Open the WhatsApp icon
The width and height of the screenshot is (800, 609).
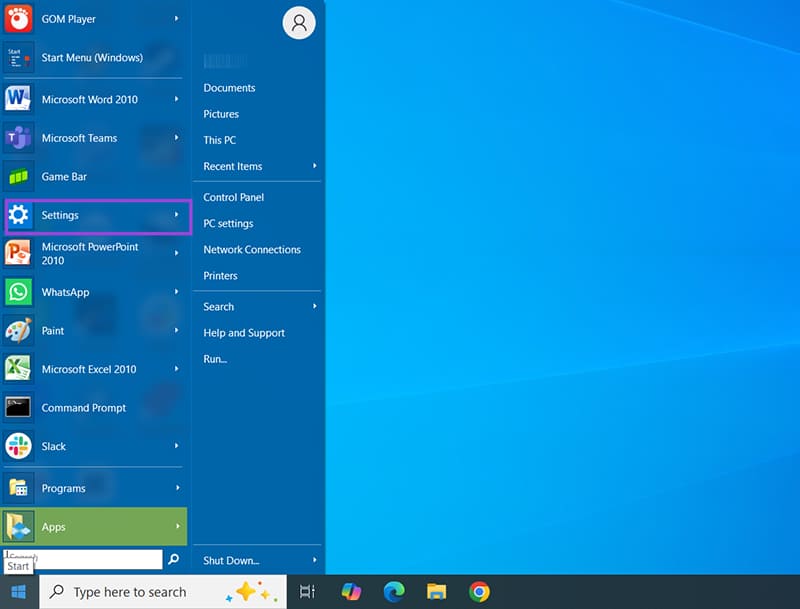(x=18, y=292)
